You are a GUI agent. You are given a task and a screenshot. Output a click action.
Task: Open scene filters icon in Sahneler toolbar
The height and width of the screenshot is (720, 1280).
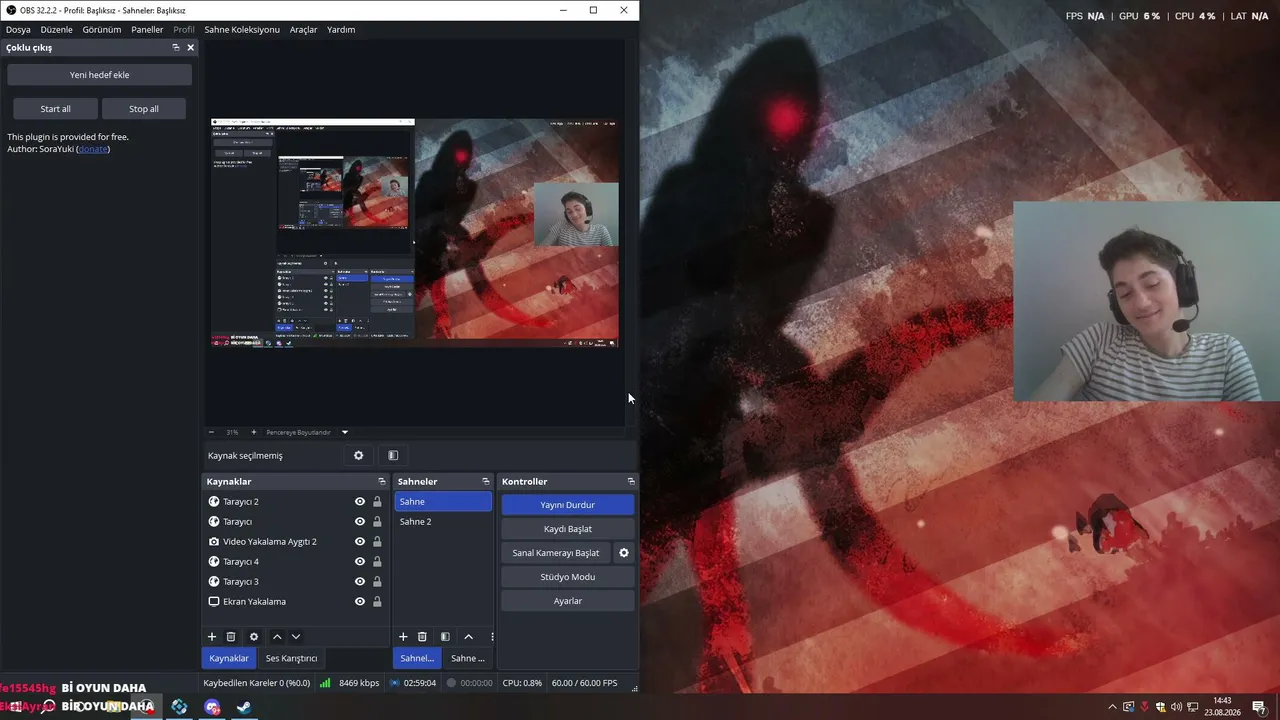[445, 637]
